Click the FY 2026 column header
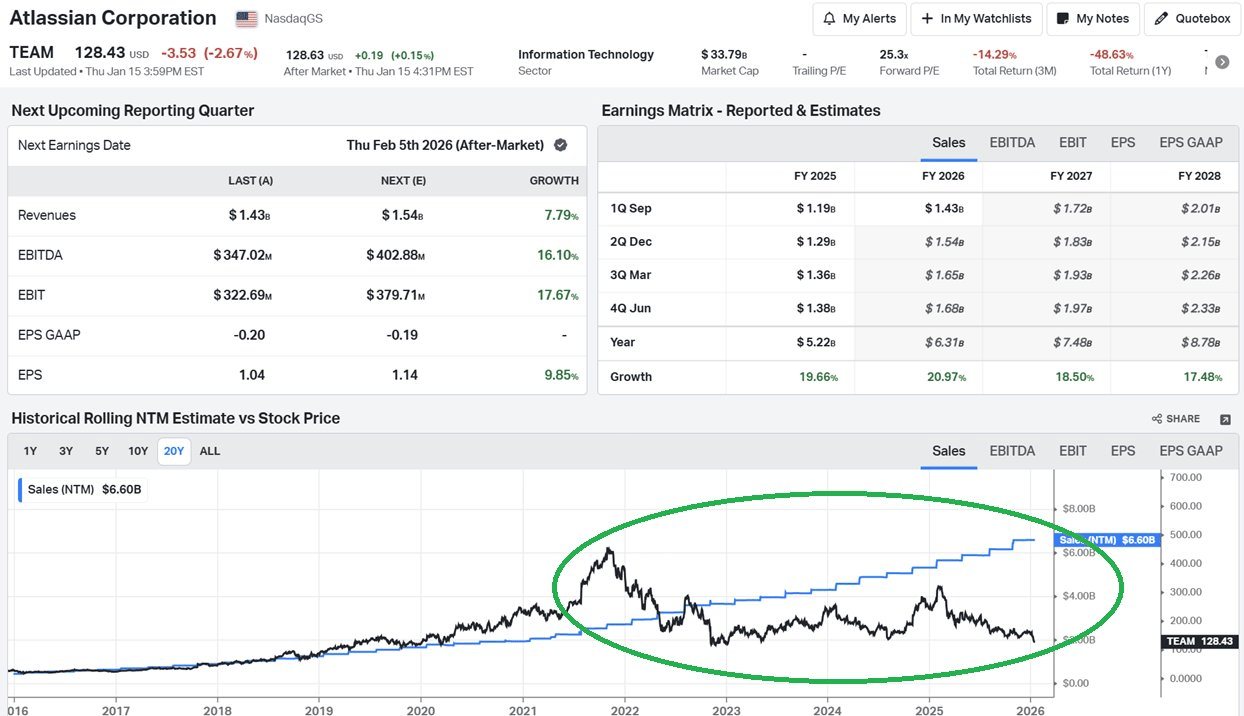The image size is (1244, 716). [943, 176]
